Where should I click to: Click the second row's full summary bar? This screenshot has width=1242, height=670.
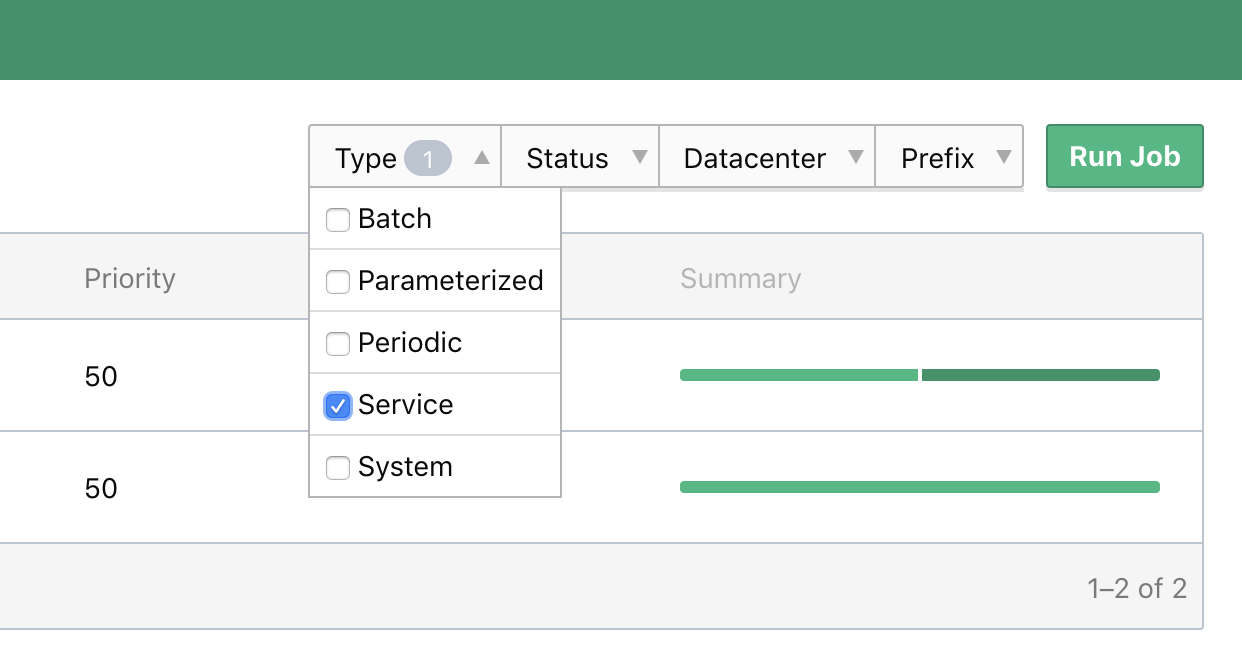pos(919,487)
